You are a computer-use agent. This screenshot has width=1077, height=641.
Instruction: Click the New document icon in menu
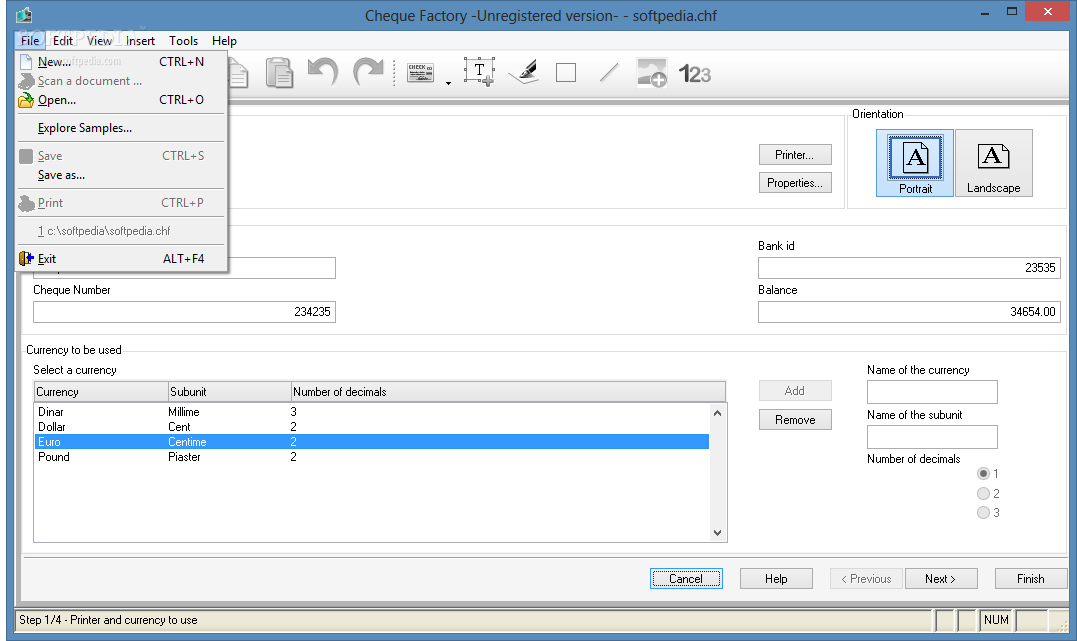tap(26, 61)
